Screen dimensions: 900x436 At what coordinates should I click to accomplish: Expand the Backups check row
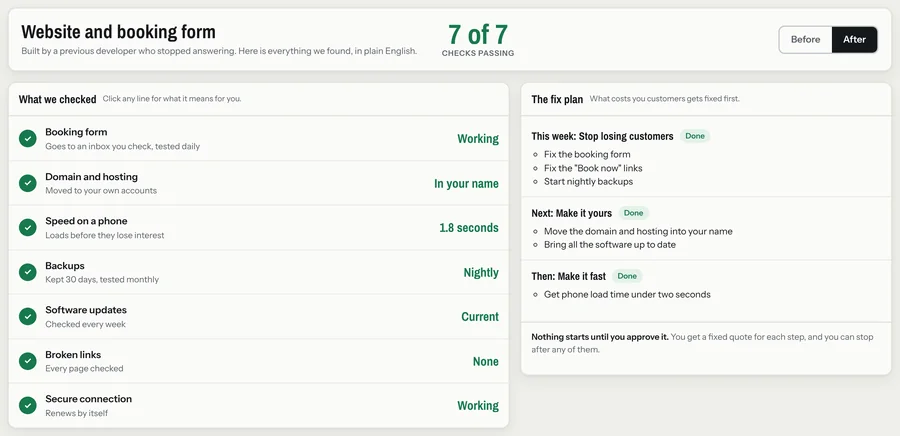pyautogui.click(x=258, y=272)
